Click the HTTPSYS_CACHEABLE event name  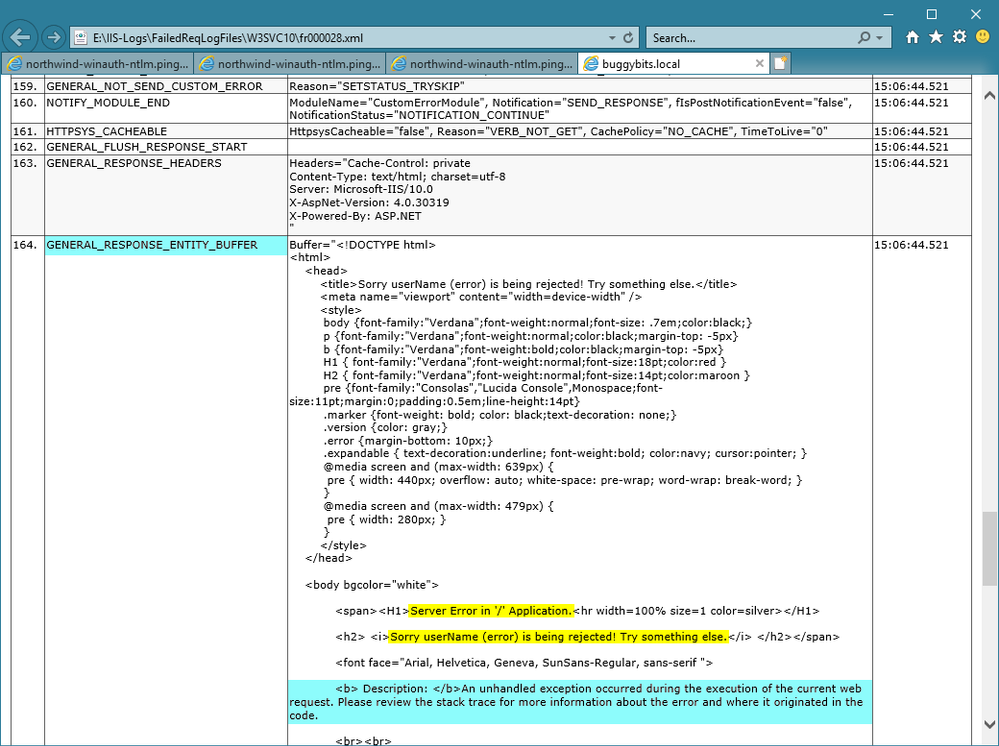coord(106,132)
